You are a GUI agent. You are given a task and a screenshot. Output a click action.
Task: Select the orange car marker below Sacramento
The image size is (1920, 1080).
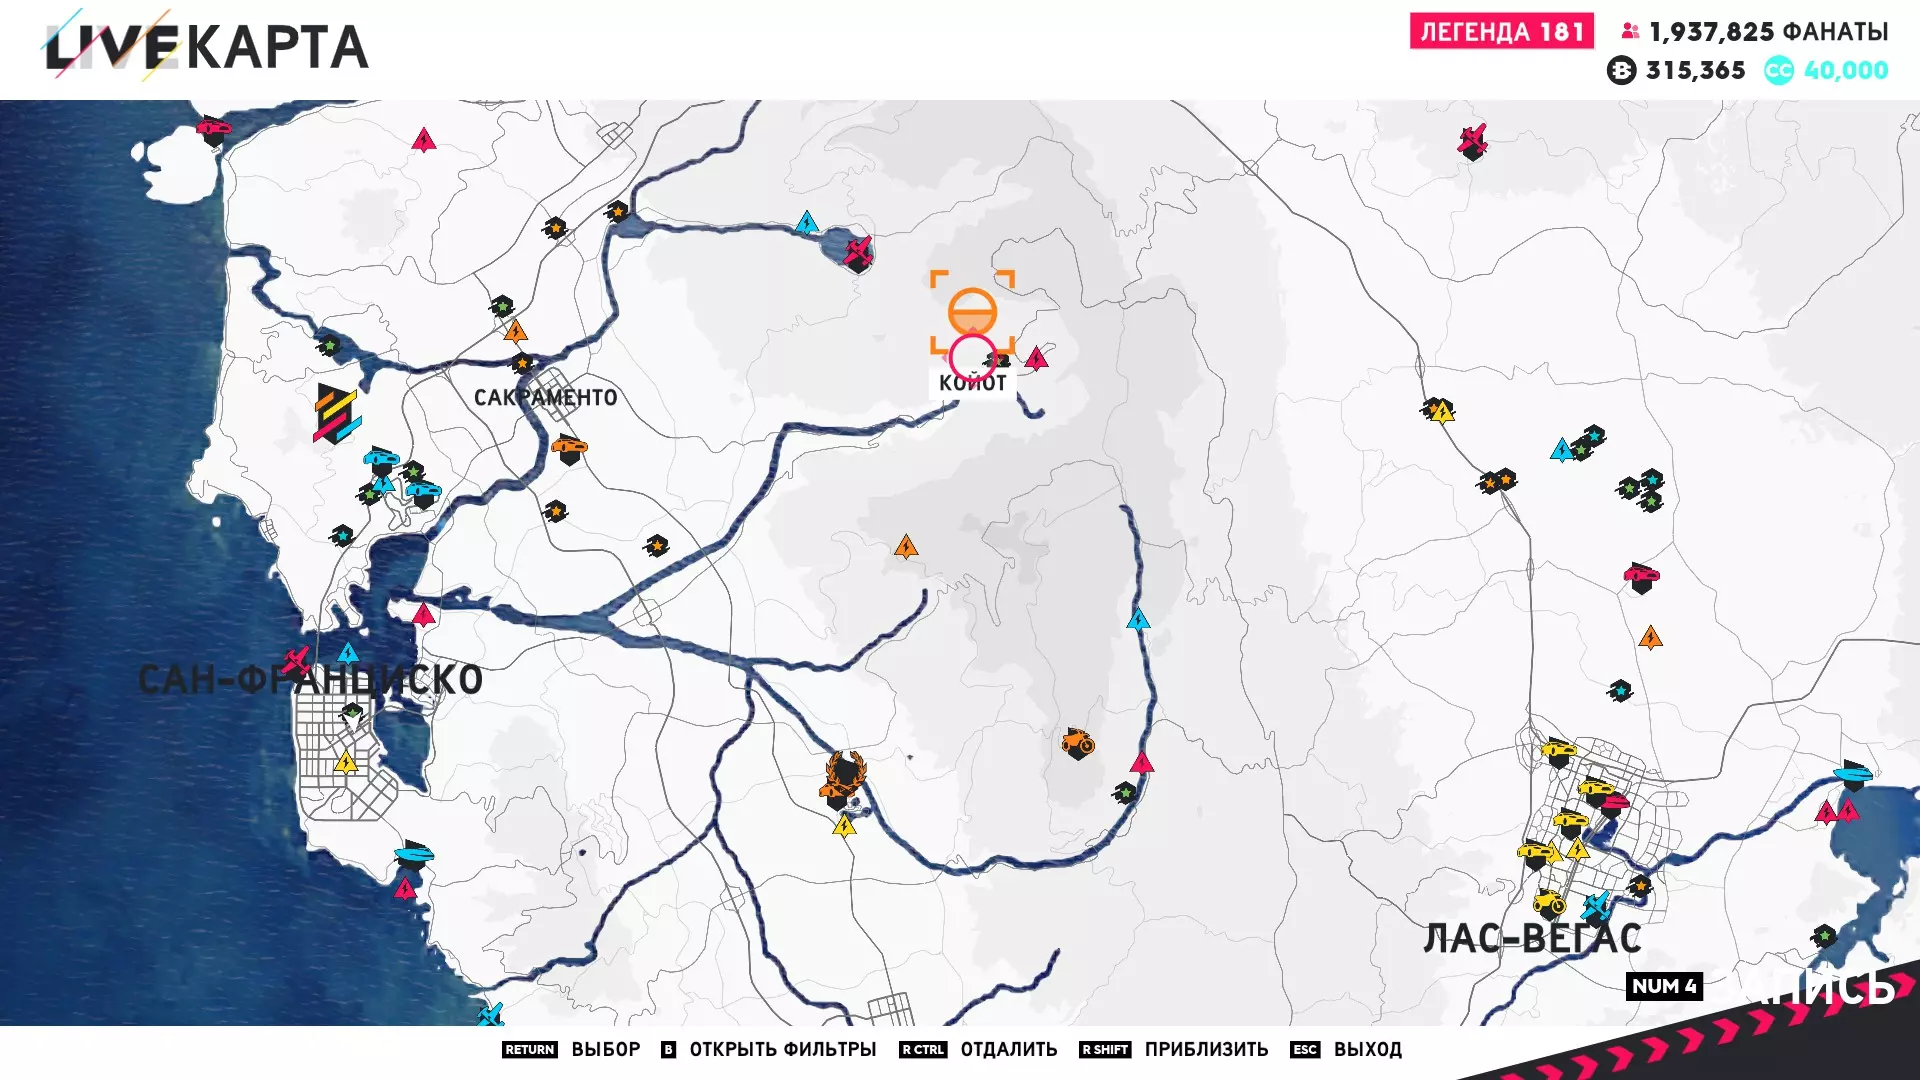(x=569, y=447)
